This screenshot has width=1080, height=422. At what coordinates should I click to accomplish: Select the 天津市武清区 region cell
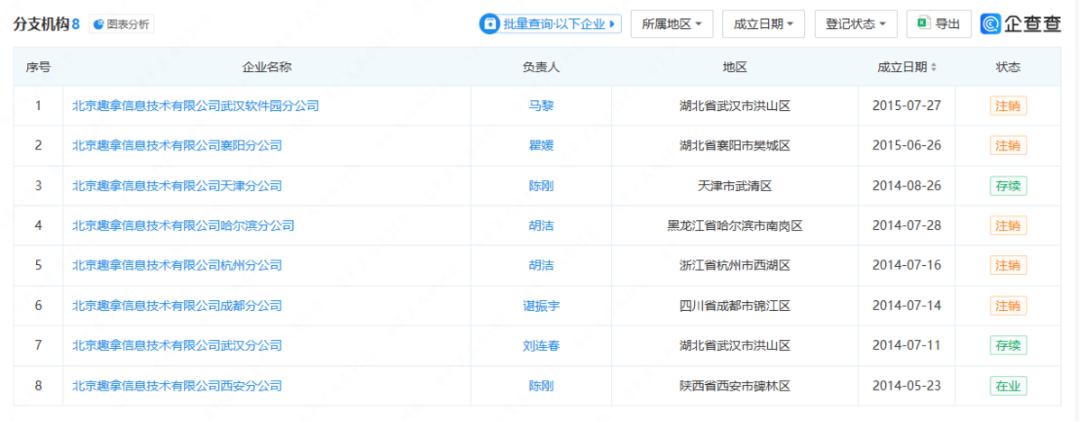coord(735,186)
